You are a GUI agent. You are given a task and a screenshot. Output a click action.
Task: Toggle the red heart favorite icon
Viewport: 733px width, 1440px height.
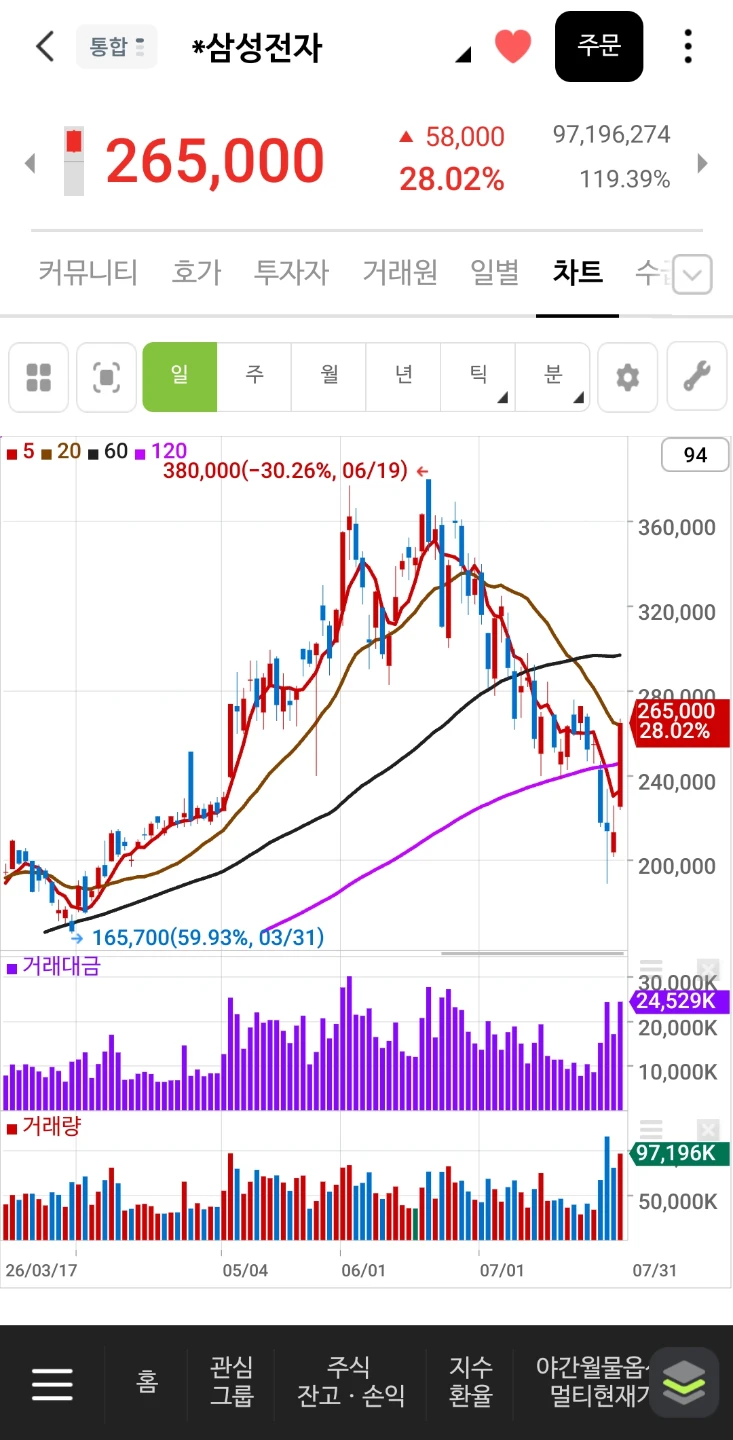513,46
